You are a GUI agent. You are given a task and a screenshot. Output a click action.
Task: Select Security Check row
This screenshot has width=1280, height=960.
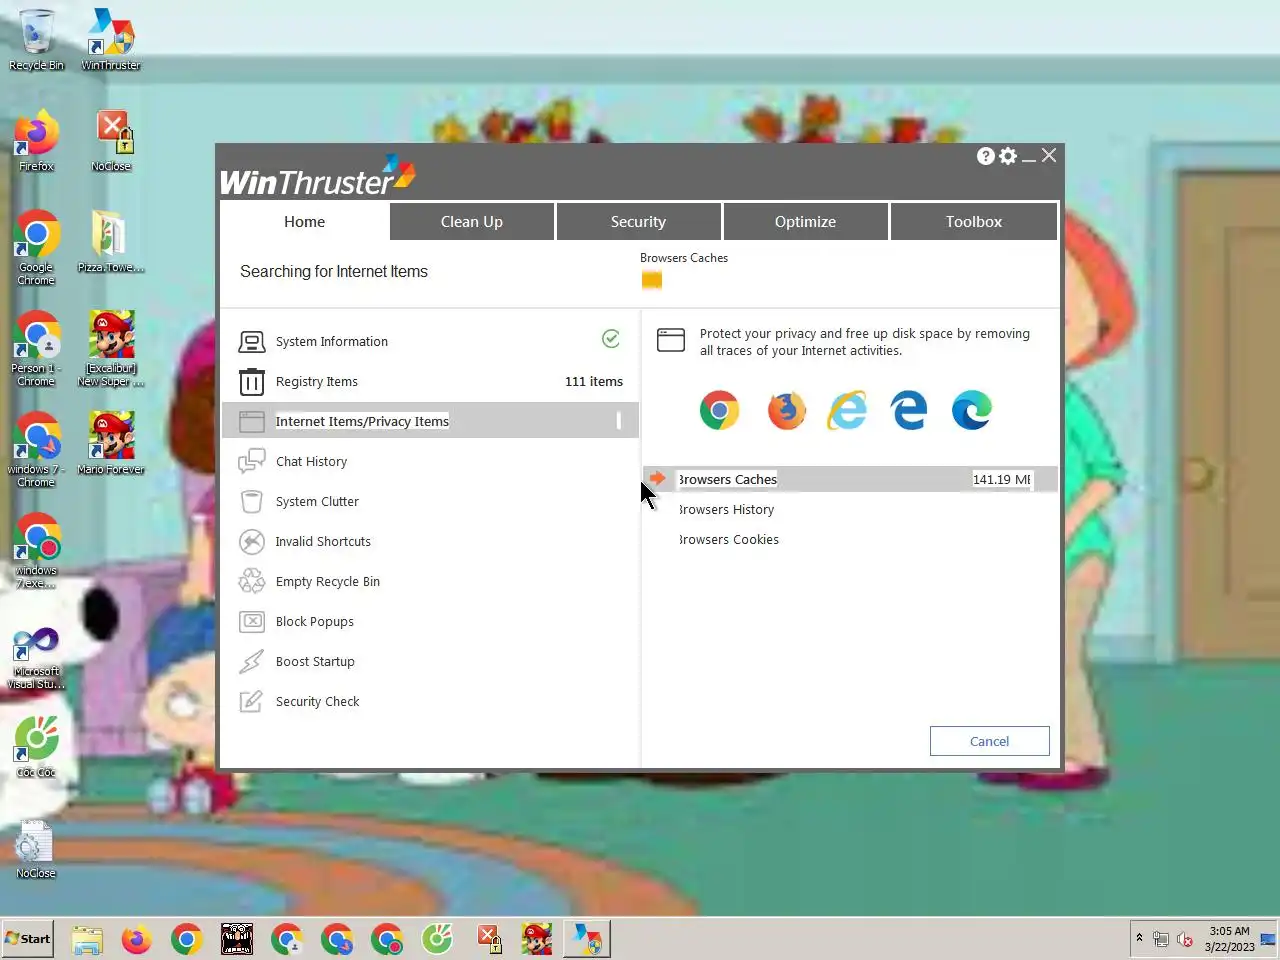pyautogui.click(x=430, y=701)
